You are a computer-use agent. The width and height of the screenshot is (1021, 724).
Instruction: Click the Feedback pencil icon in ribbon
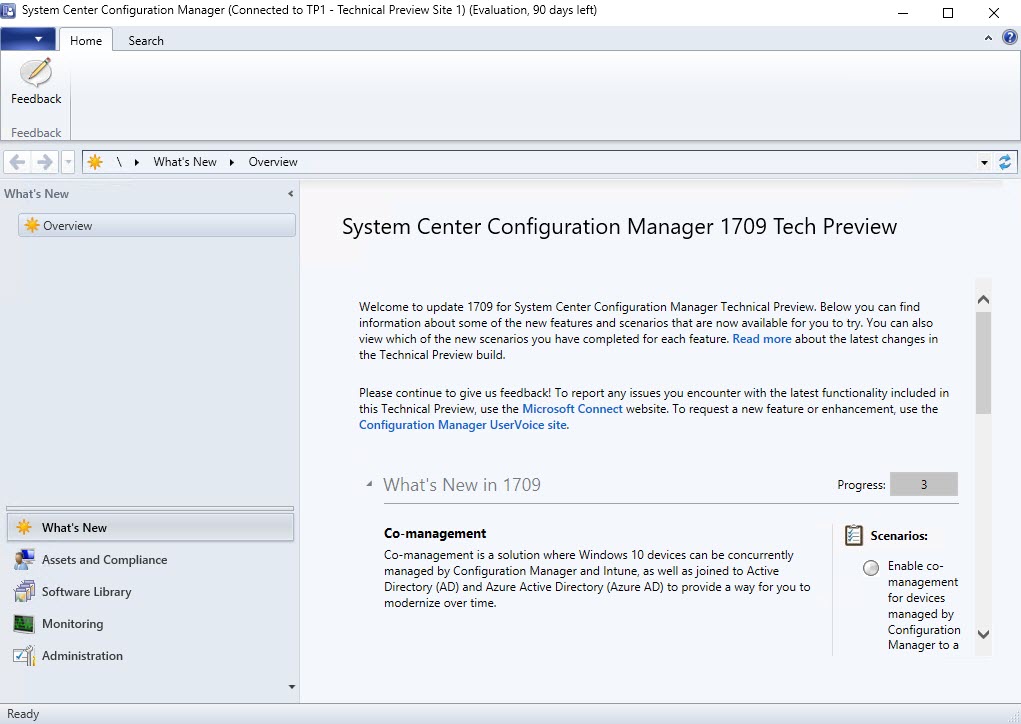point(36,72)
